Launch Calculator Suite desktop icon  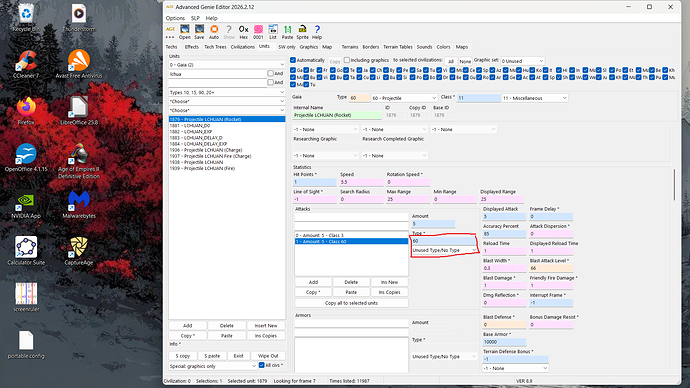(26, 251)
